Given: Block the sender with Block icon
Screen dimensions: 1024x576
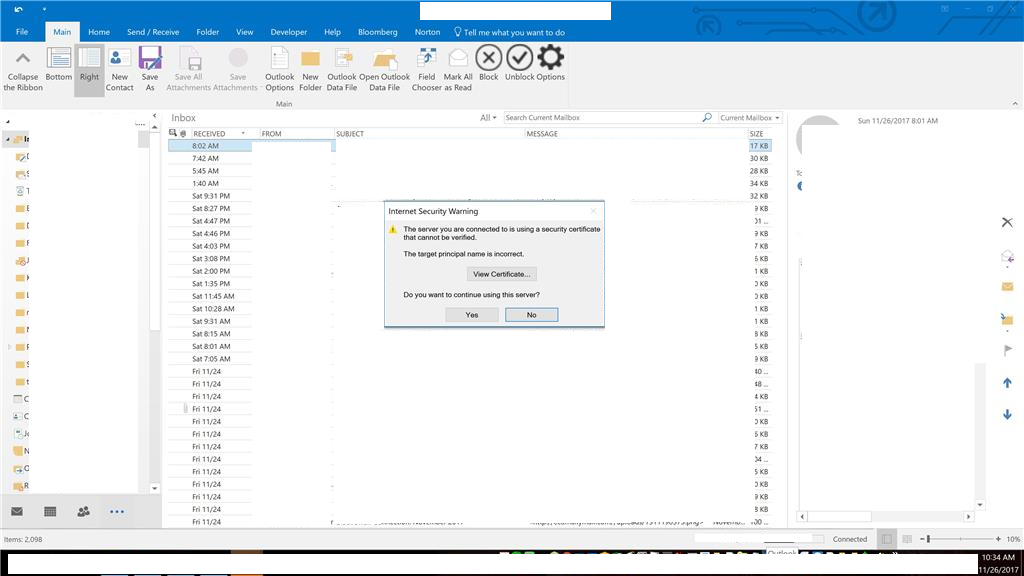Looking at the screenshot, I should click(488, 63).
